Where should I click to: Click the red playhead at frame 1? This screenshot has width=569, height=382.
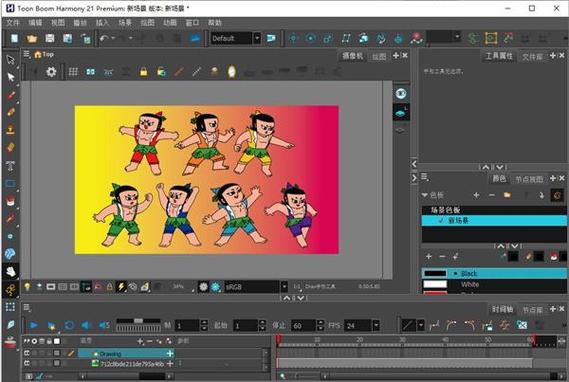pyautogui.click(x=278, y=340)
